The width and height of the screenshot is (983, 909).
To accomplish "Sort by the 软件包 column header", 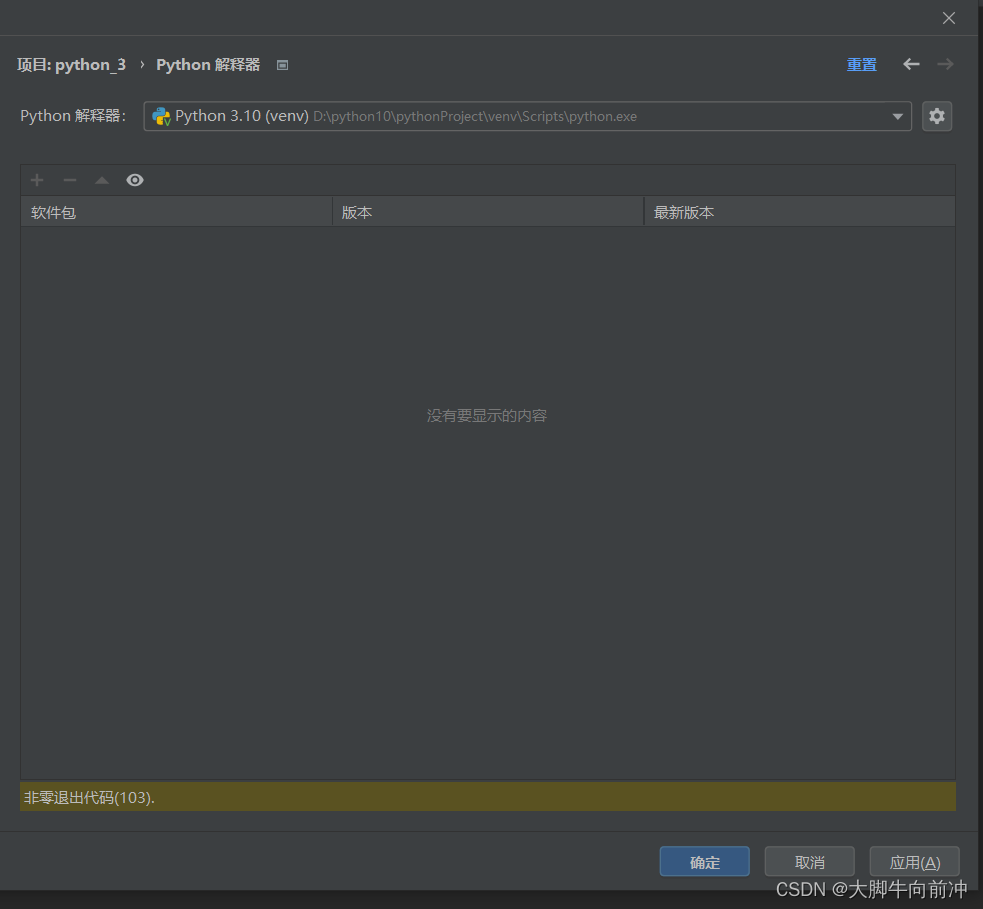I will click(176, 212).
